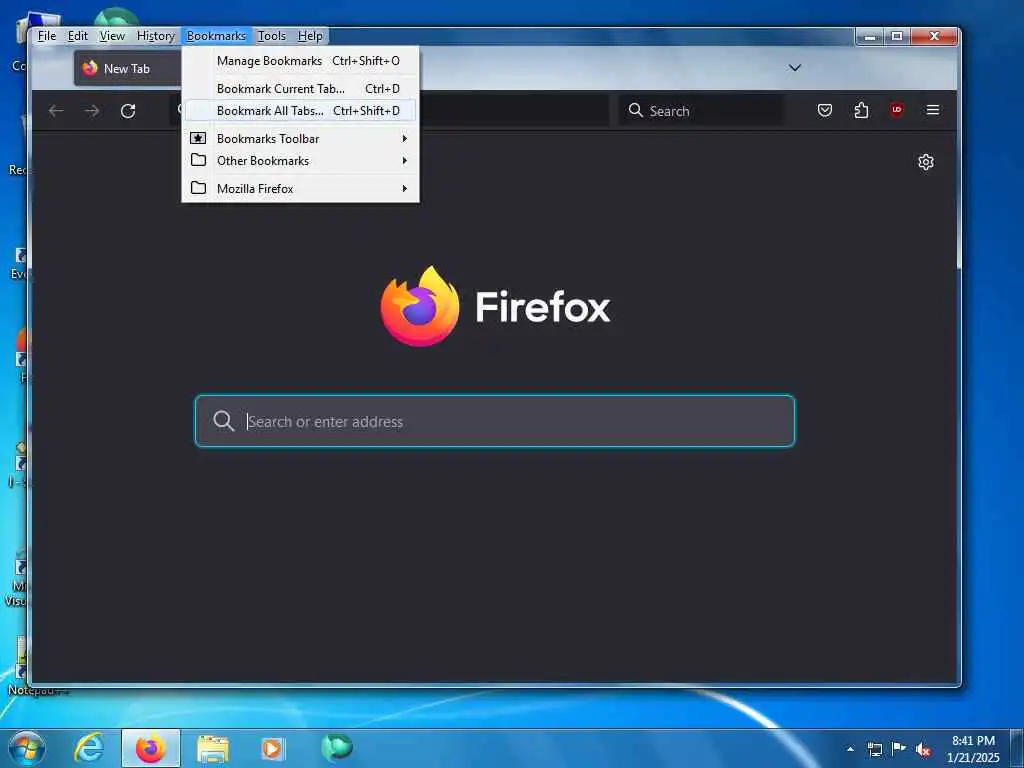Open the File menu
The height and width of the screenshot is (768, 1024).
(46, 36)
